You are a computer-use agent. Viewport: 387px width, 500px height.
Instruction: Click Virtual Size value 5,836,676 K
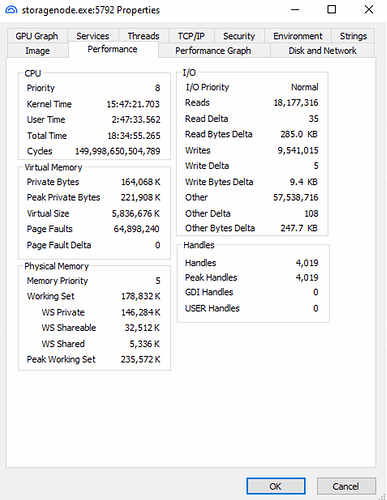click(x=136, y=213)
